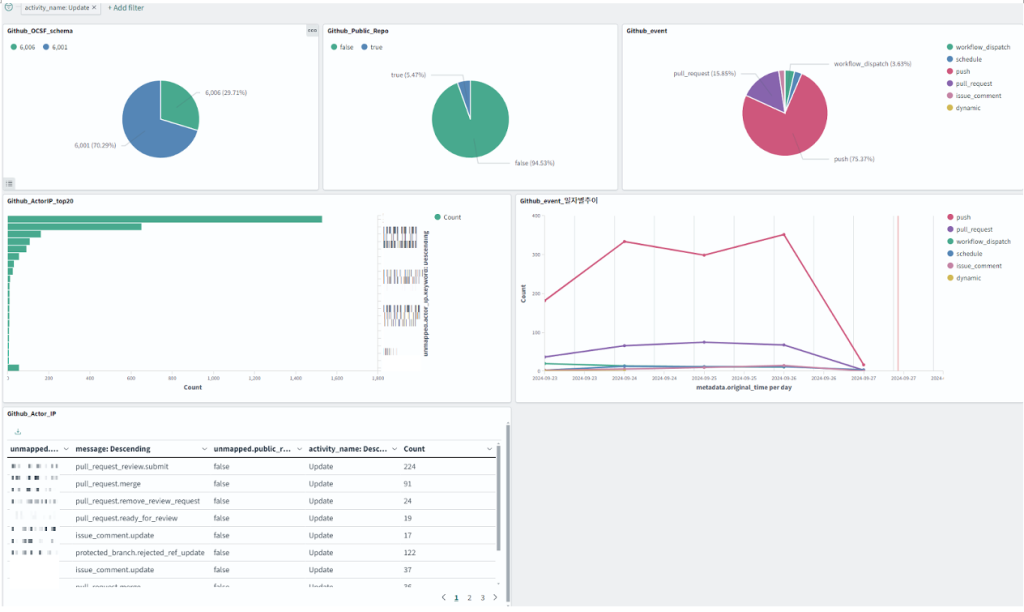Screen dimensions: 1024x612
Task: Remove the activity_name: Update filter
Action: pos(94,8)
